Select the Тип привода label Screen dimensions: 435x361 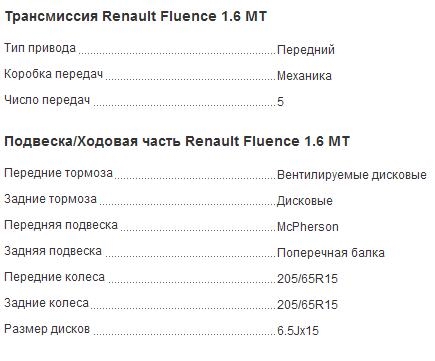(40, 48)
